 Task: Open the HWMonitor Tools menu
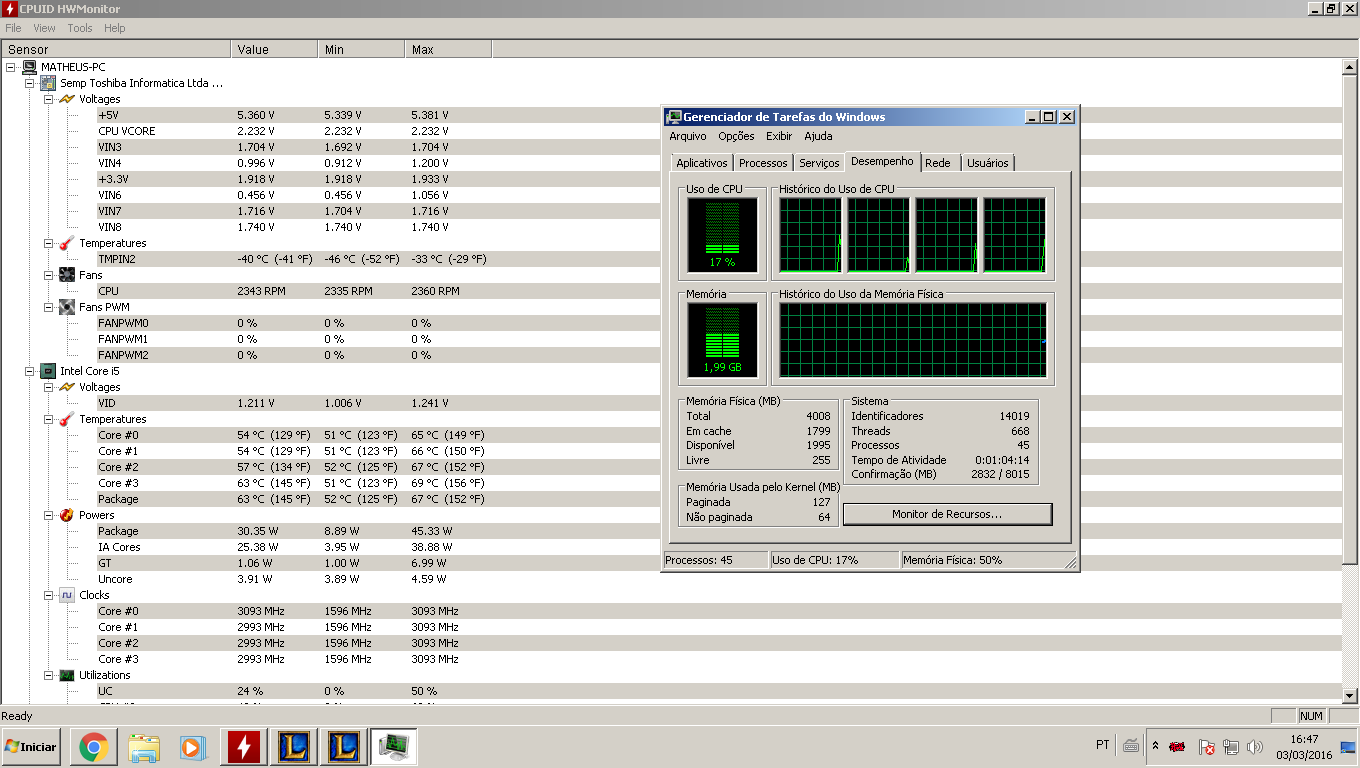click(80, 28)
